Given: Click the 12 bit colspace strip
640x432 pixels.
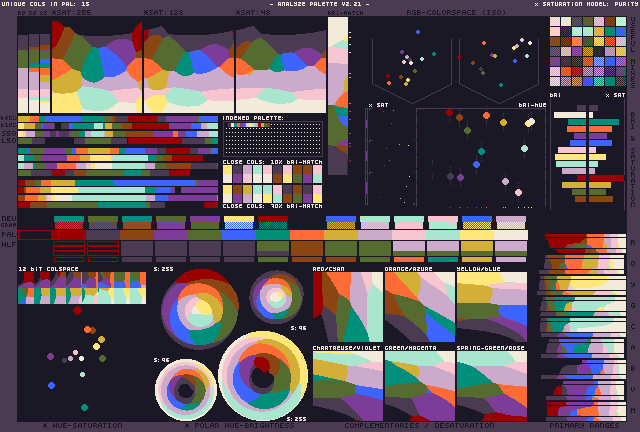Looking at the screenshot, I should (82, 288).
